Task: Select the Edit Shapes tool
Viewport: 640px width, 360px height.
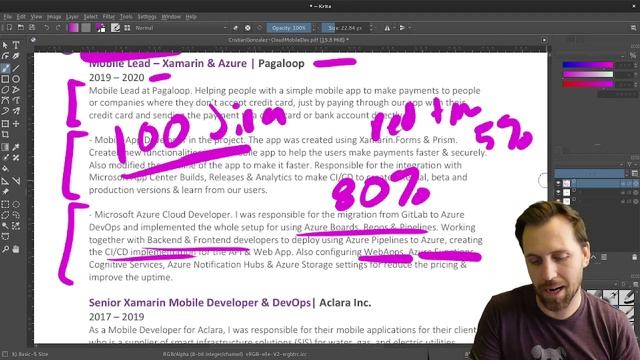Action: click(x=5, y=56)
